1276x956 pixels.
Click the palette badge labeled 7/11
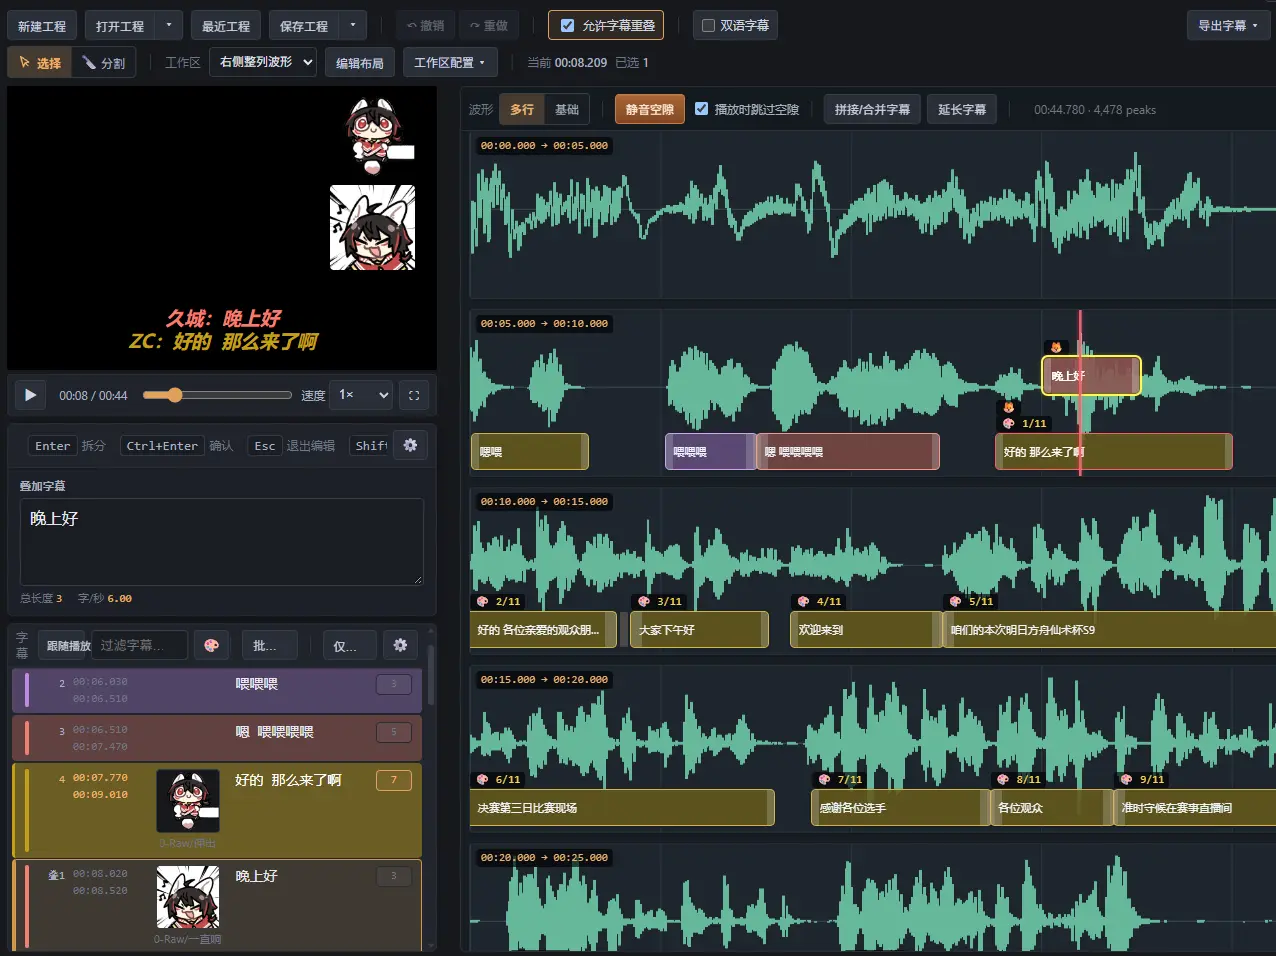pos(840,779)
